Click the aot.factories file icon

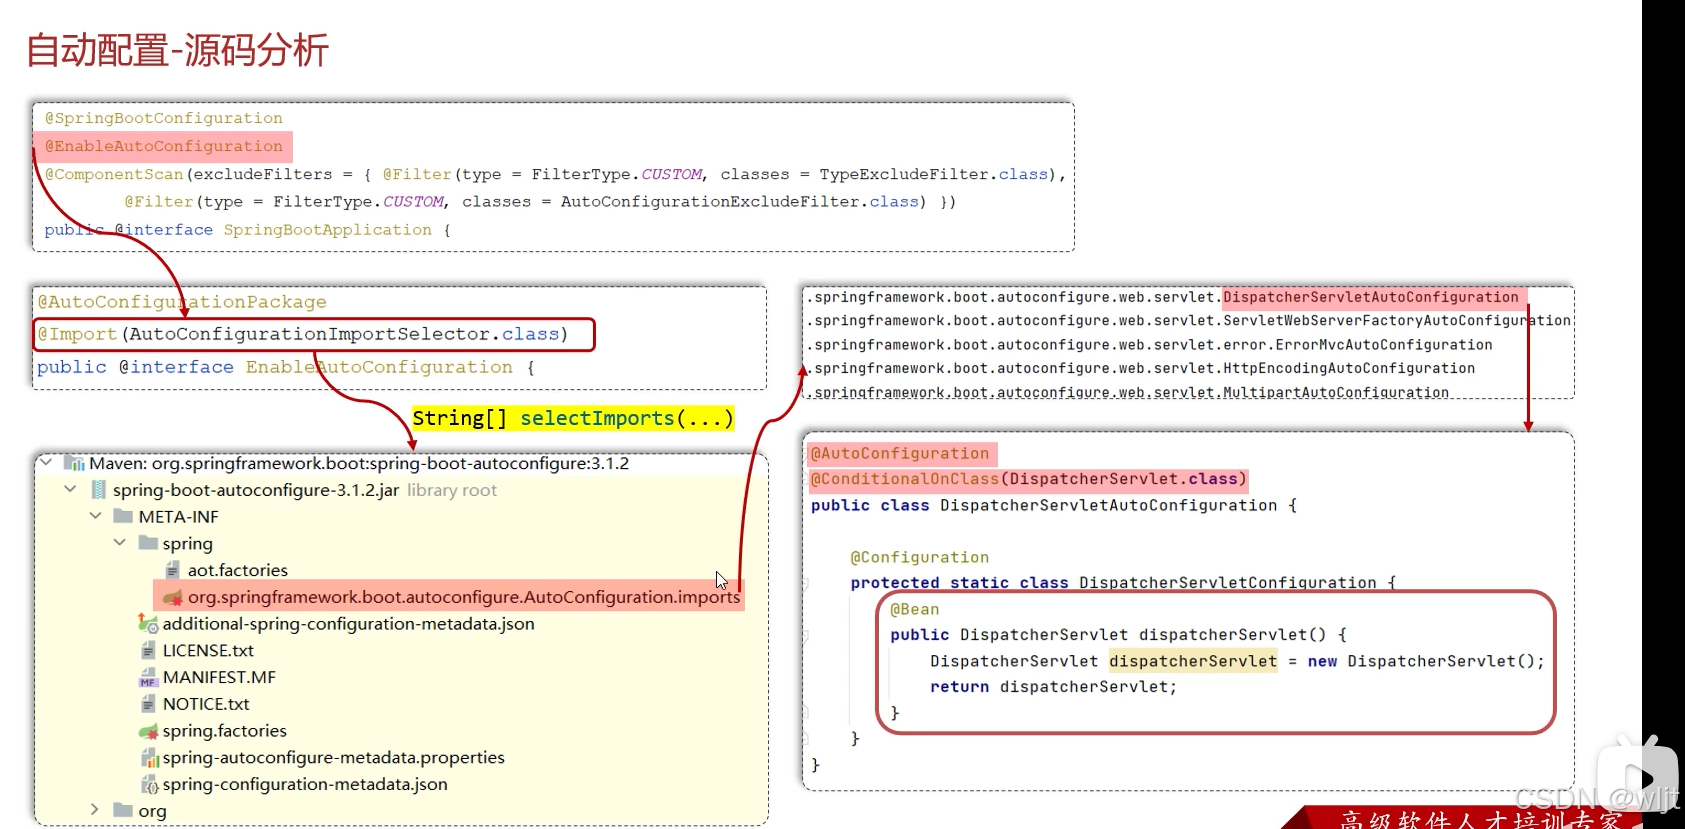click(172, 569)
